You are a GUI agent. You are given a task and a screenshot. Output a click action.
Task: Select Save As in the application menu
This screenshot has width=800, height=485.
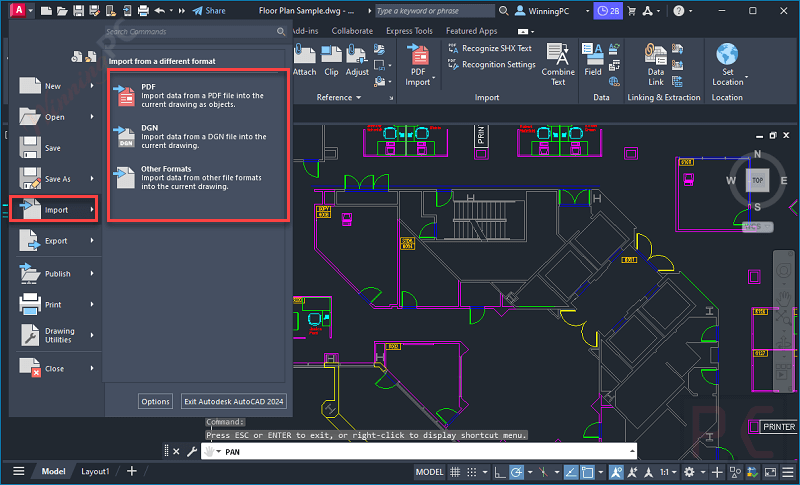[x=56, y=178]
